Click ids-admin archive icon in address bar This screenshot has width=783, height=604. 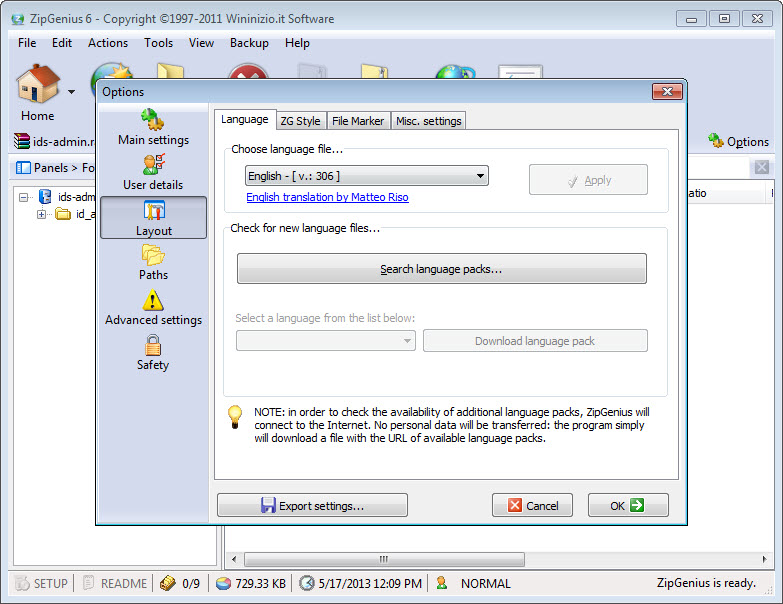click(x=22, y=141)
